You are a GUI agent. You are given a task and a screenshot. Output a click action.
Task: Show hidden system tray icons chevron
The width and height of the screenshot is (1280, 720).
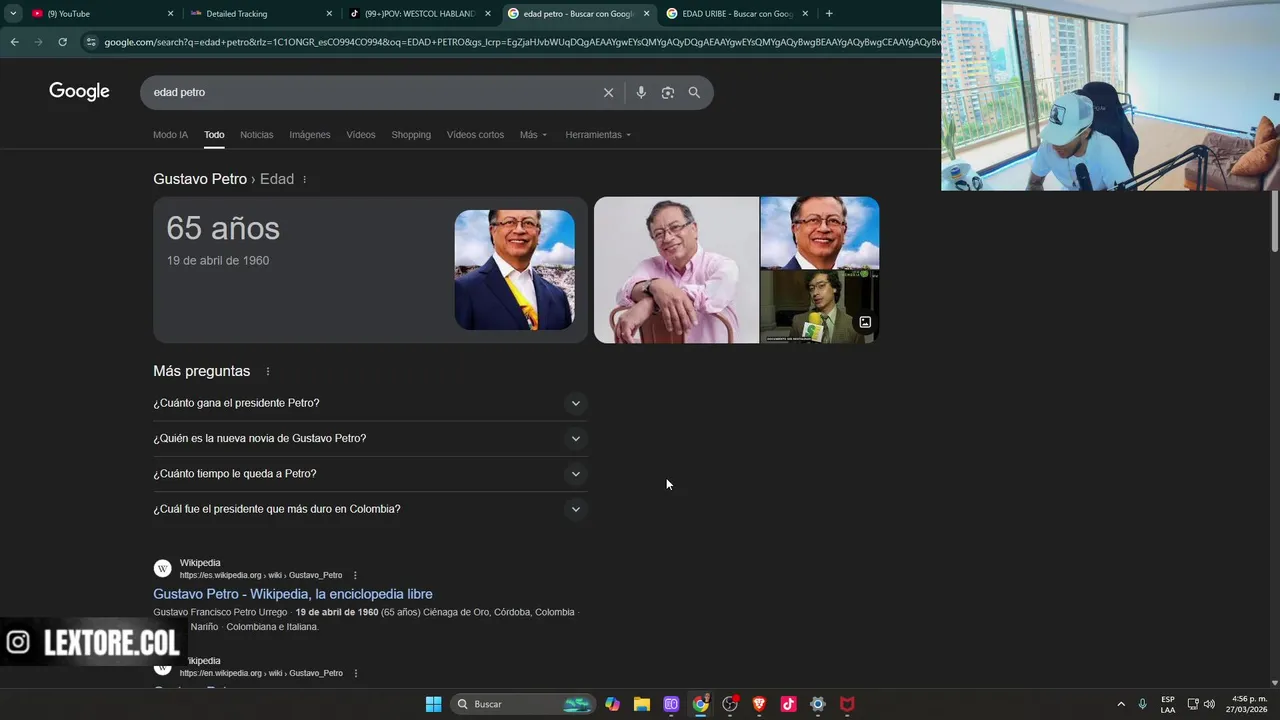1120,704
